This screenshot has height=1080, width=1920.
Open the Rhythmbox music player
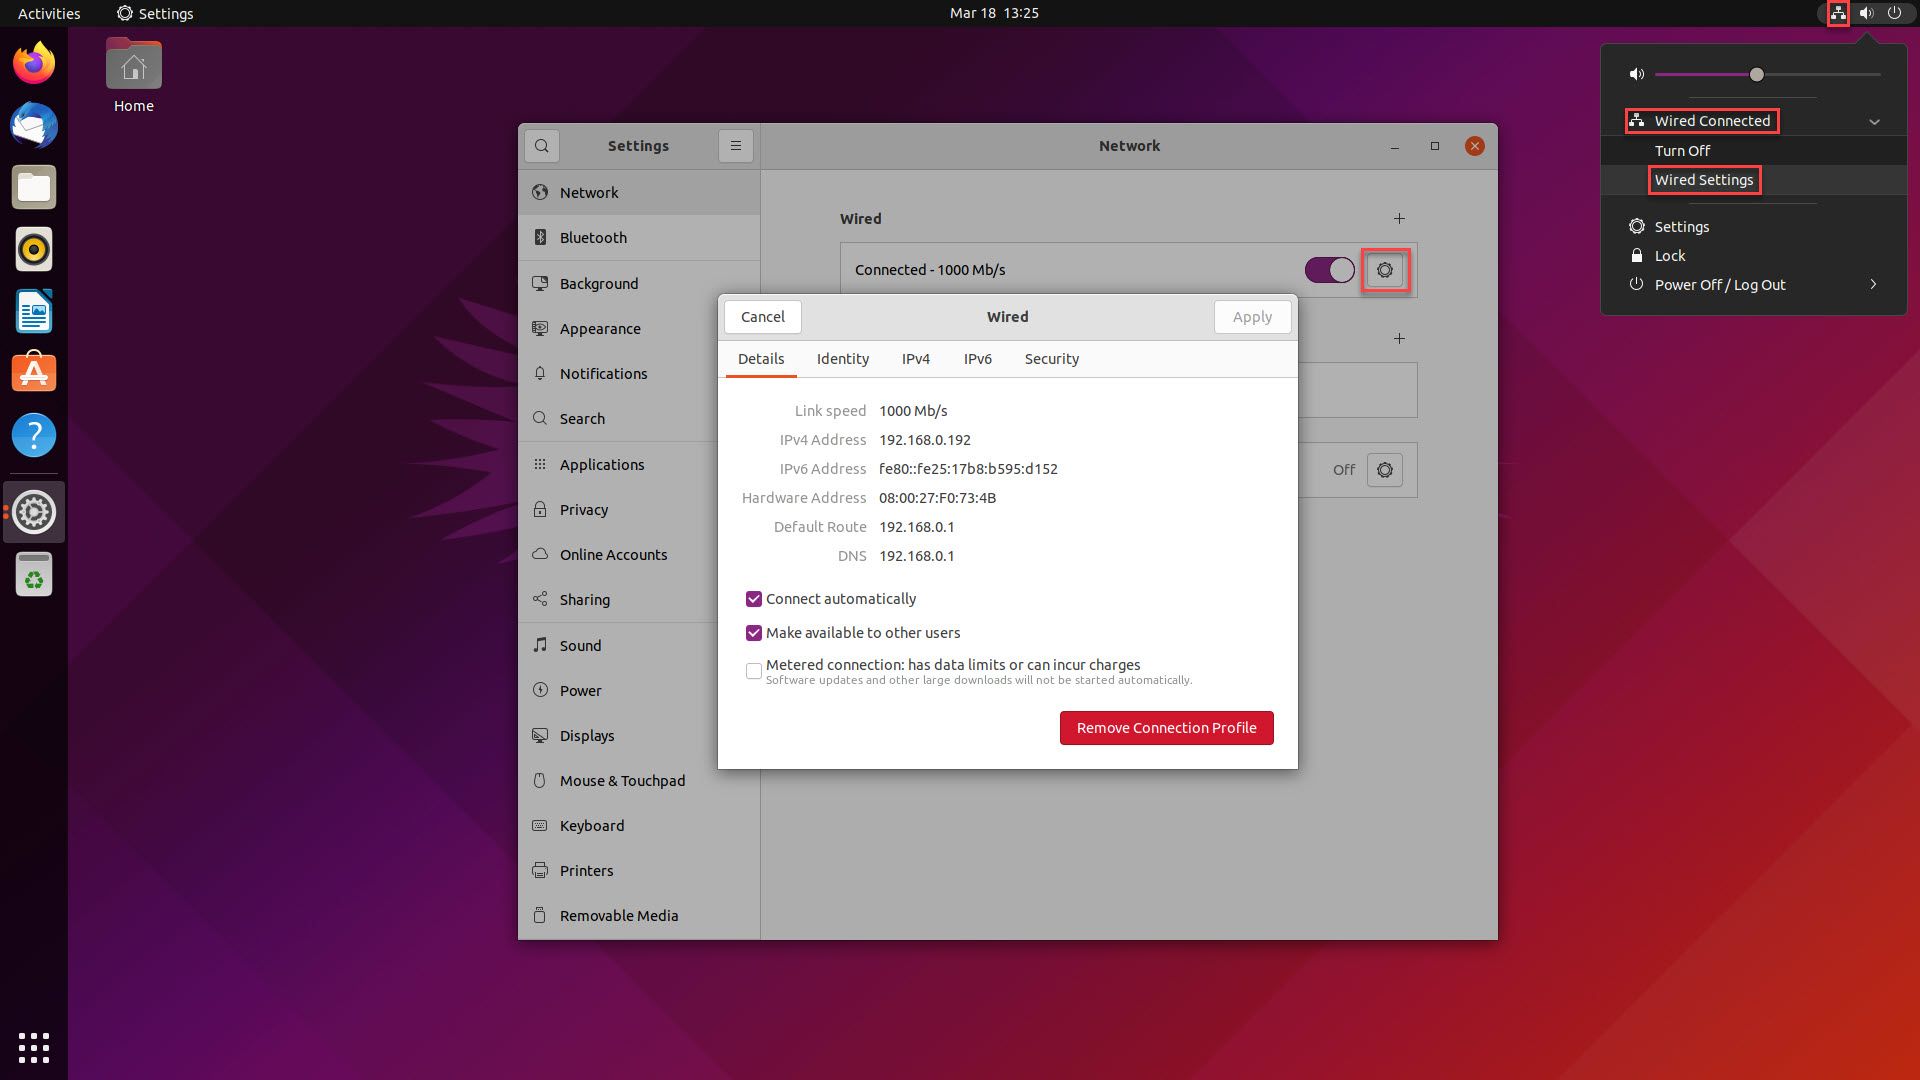[x=34, y=249]
